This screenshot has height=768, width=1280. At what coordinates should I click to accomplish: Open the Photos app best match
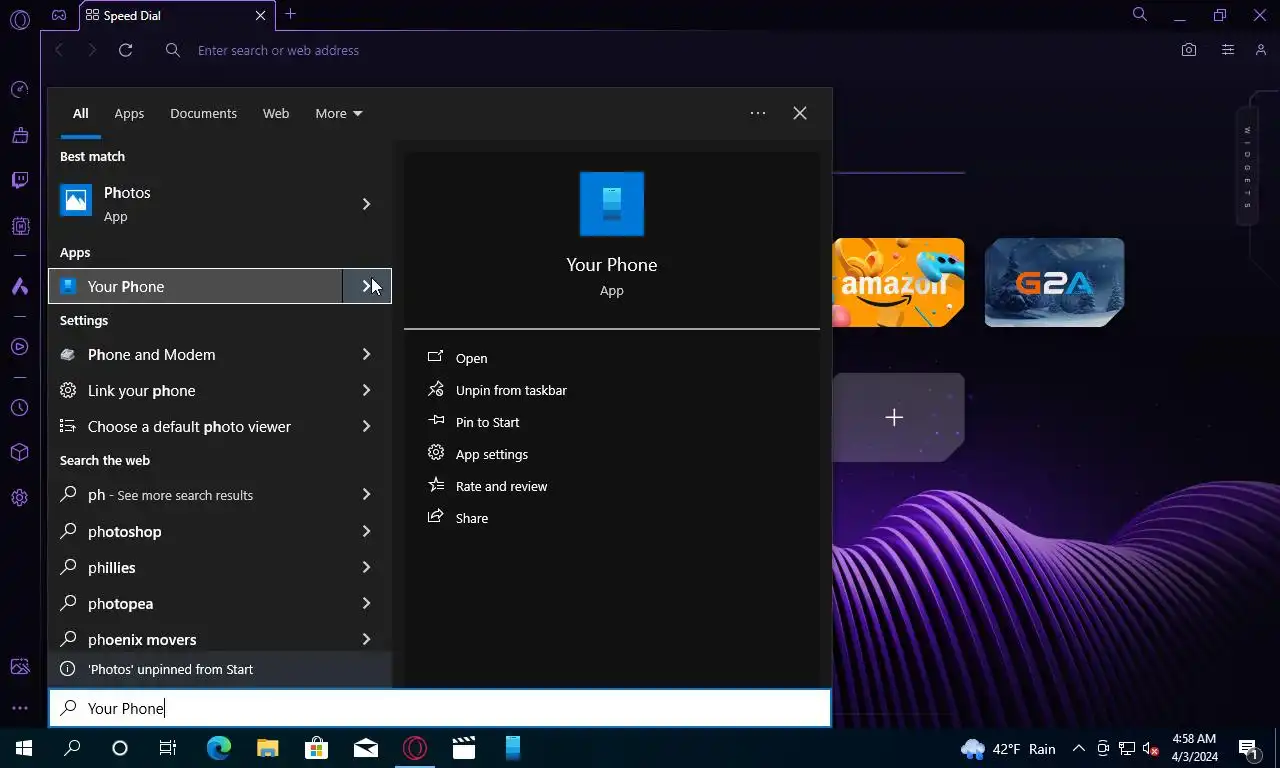(195, 204)
